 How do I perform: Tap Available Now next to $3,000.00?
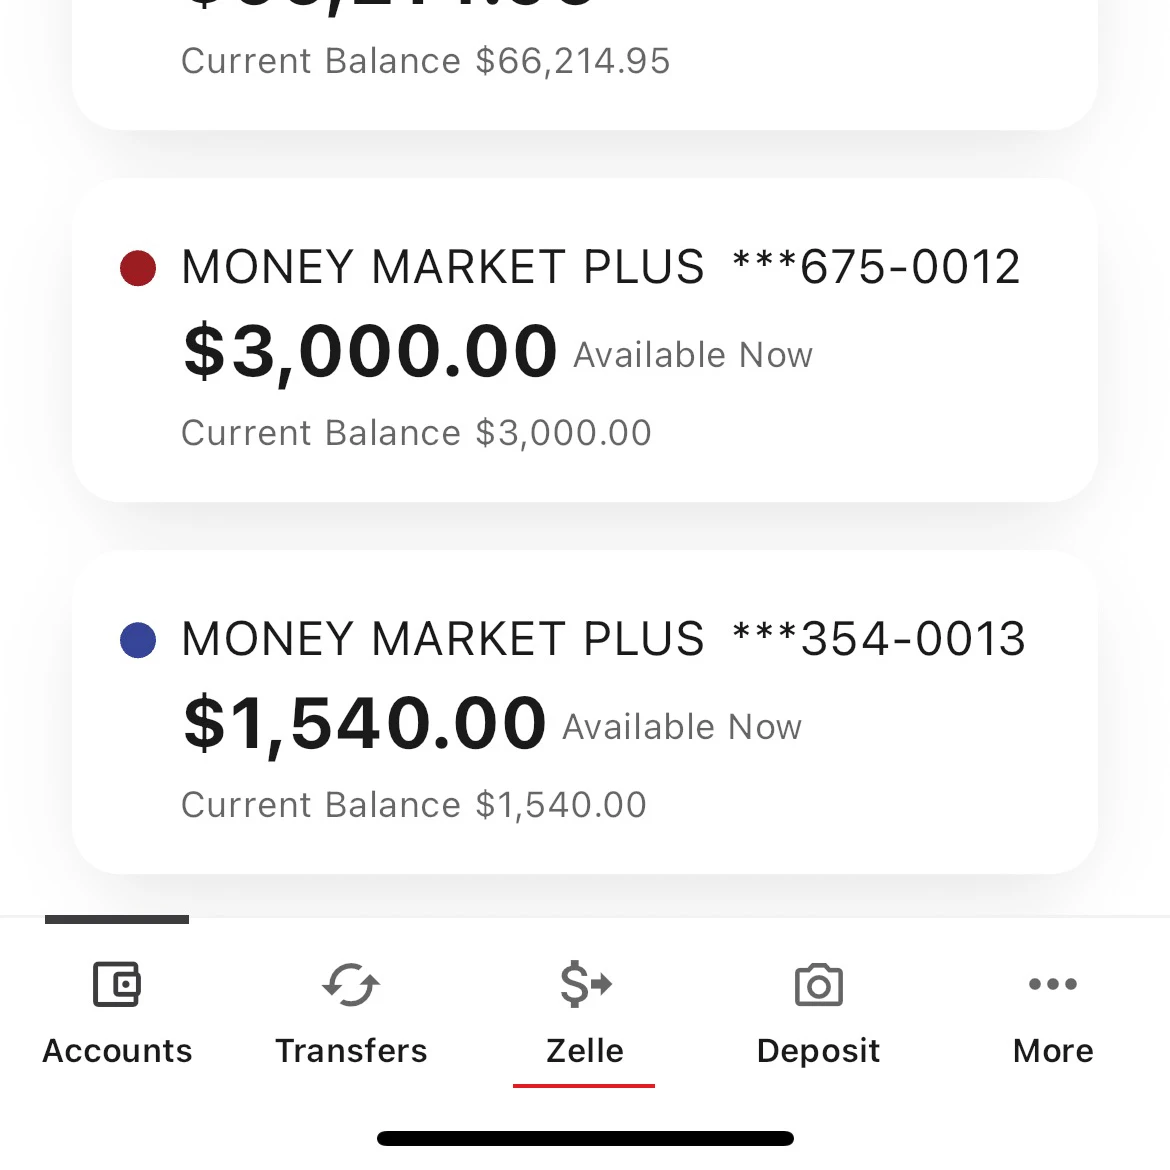[692, 354]
